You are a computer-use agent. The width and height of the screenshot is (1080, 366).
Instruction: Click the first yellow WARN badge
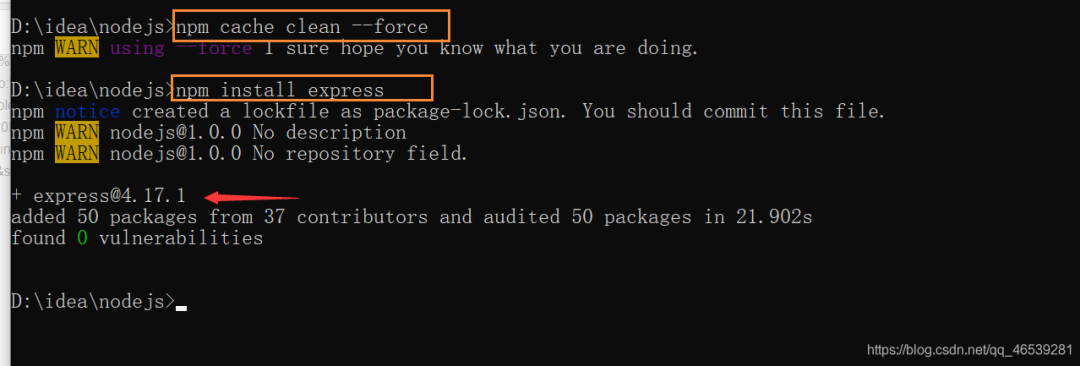tap(76, 48)
